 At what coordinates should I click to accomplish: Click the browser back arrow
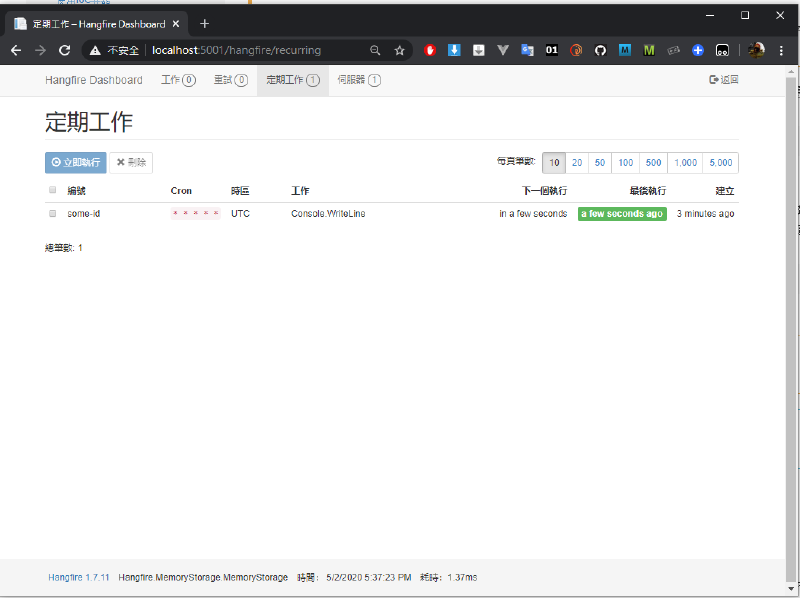click(16, 50)
